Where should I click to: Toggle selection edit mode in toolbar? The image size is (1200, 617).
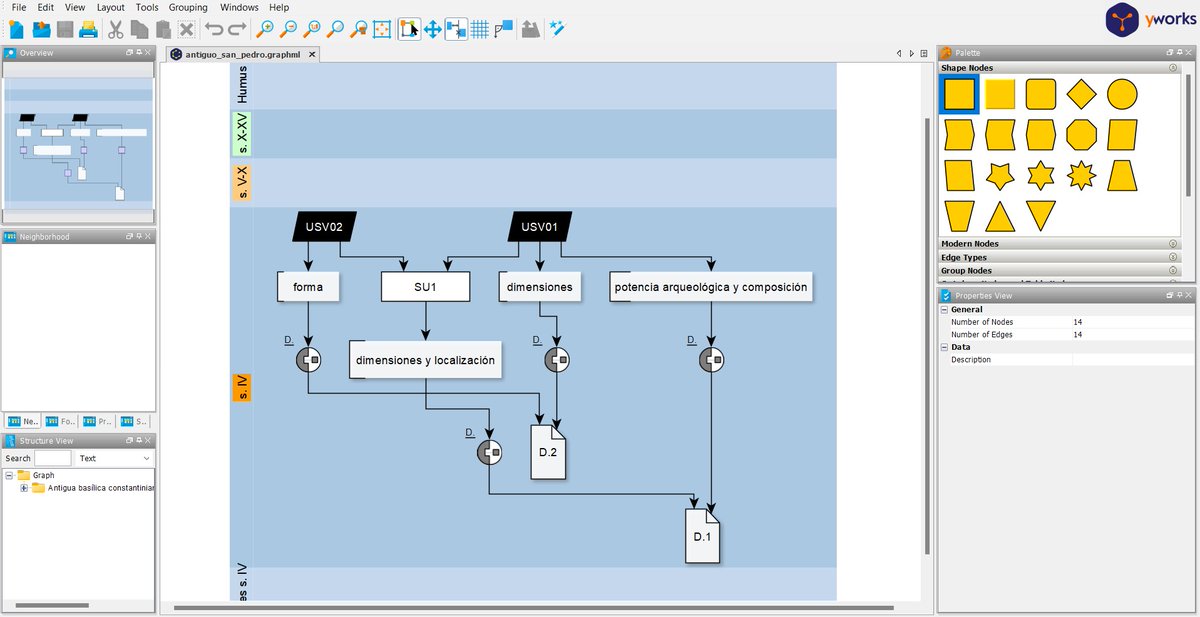pos(409,29)
